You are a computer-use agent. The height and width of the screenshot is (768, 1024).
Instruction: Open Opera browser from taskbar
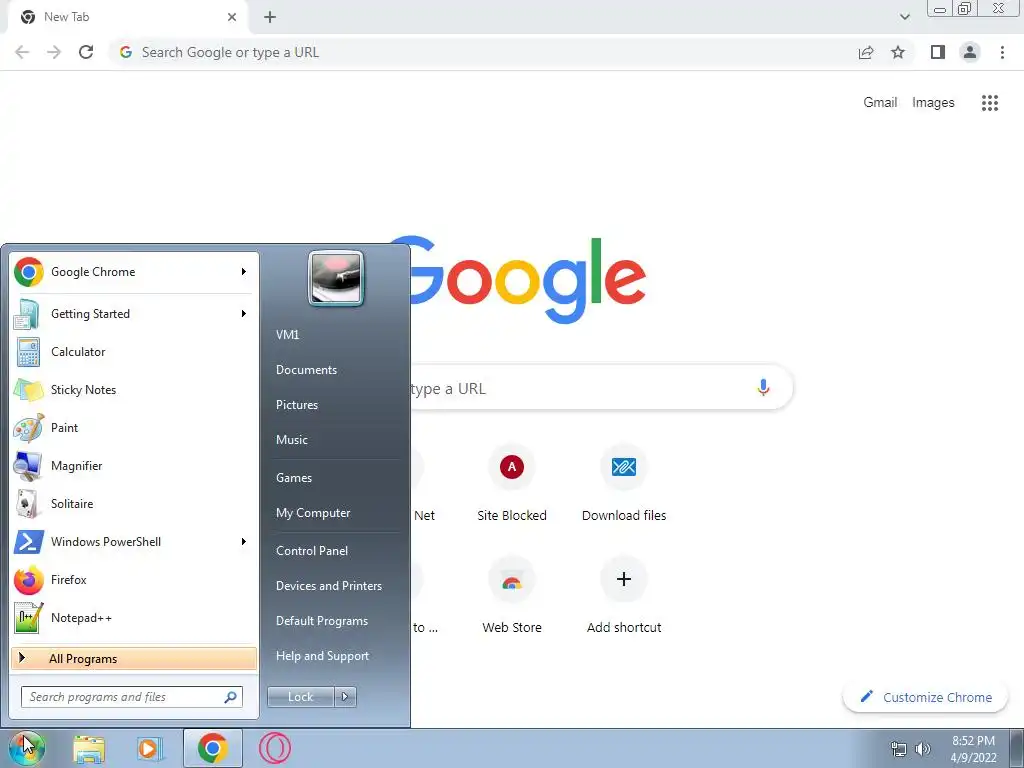click(275, 748)
